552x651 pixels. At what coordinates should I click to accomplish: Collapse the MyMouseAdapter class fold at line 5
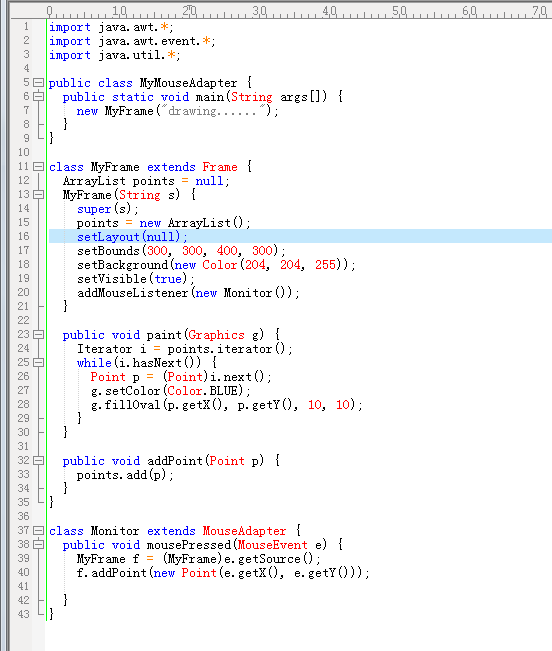(38, 83)
